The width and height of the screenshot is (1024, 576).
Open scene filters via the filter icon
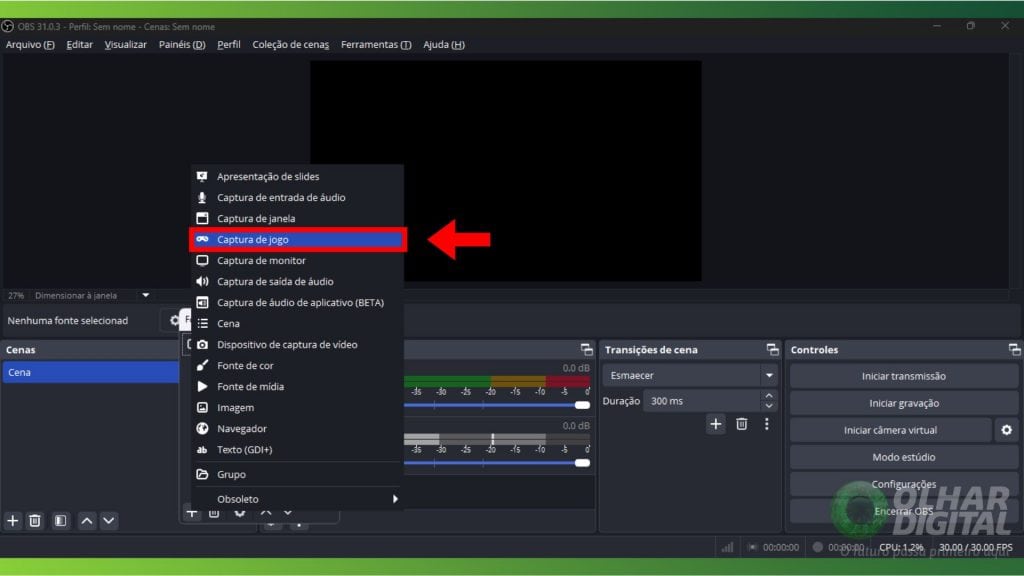[61, 521]
